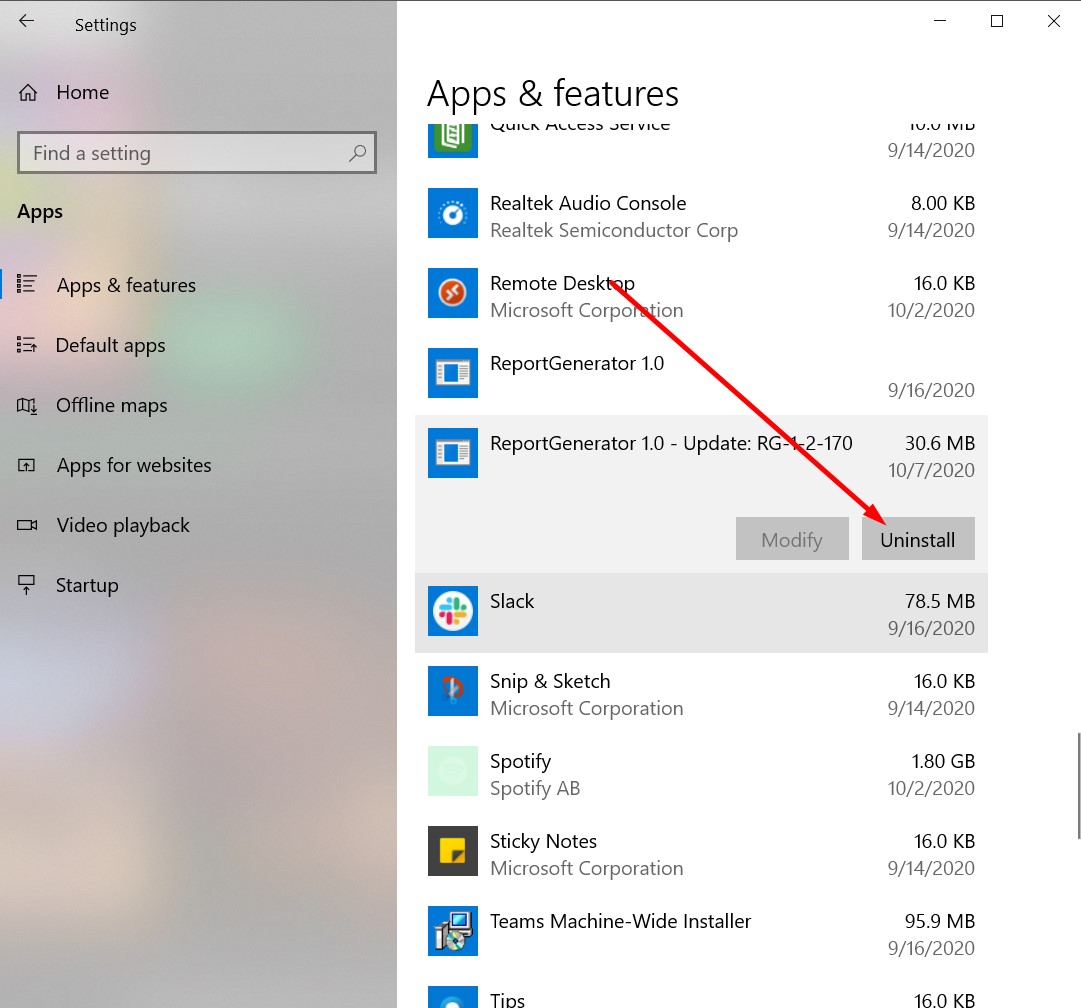
Task: Click the 10/7/2020 install date
Action: click(x=931, y=470)
